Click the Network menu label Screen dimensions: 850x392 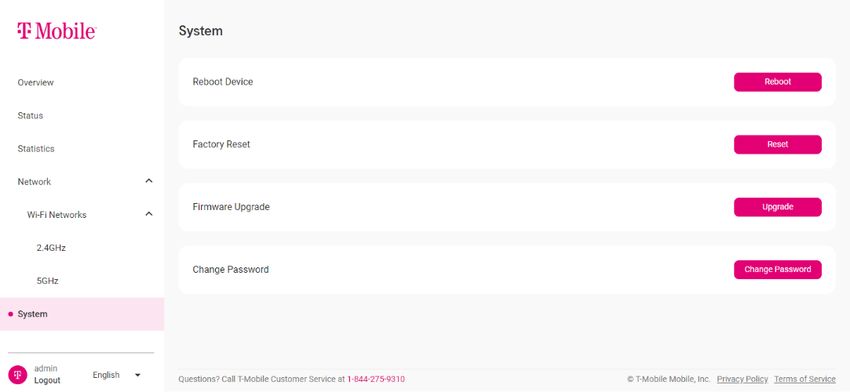tap(34, 182)
